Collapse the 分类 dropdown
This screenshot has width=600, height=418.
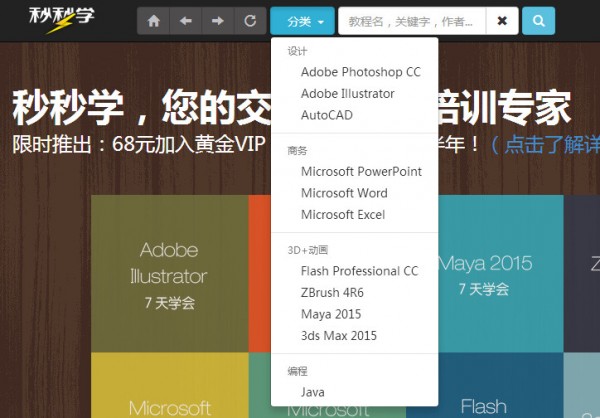[x=302, y=21]
